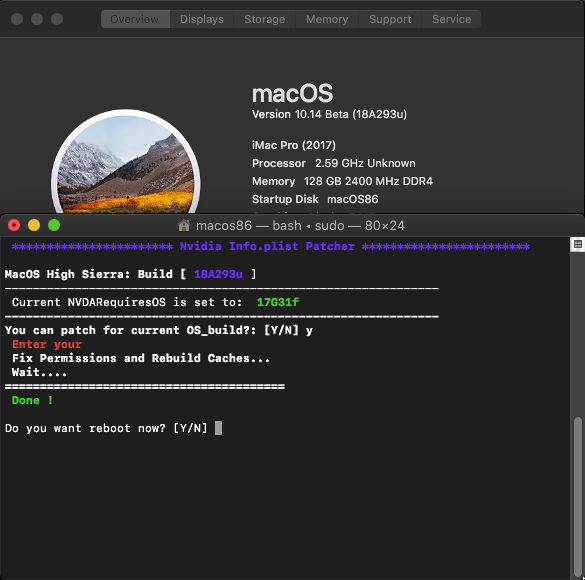
Task: Click the Terminal cursor block after reboot prompt
Action: [x=219, y=428]
